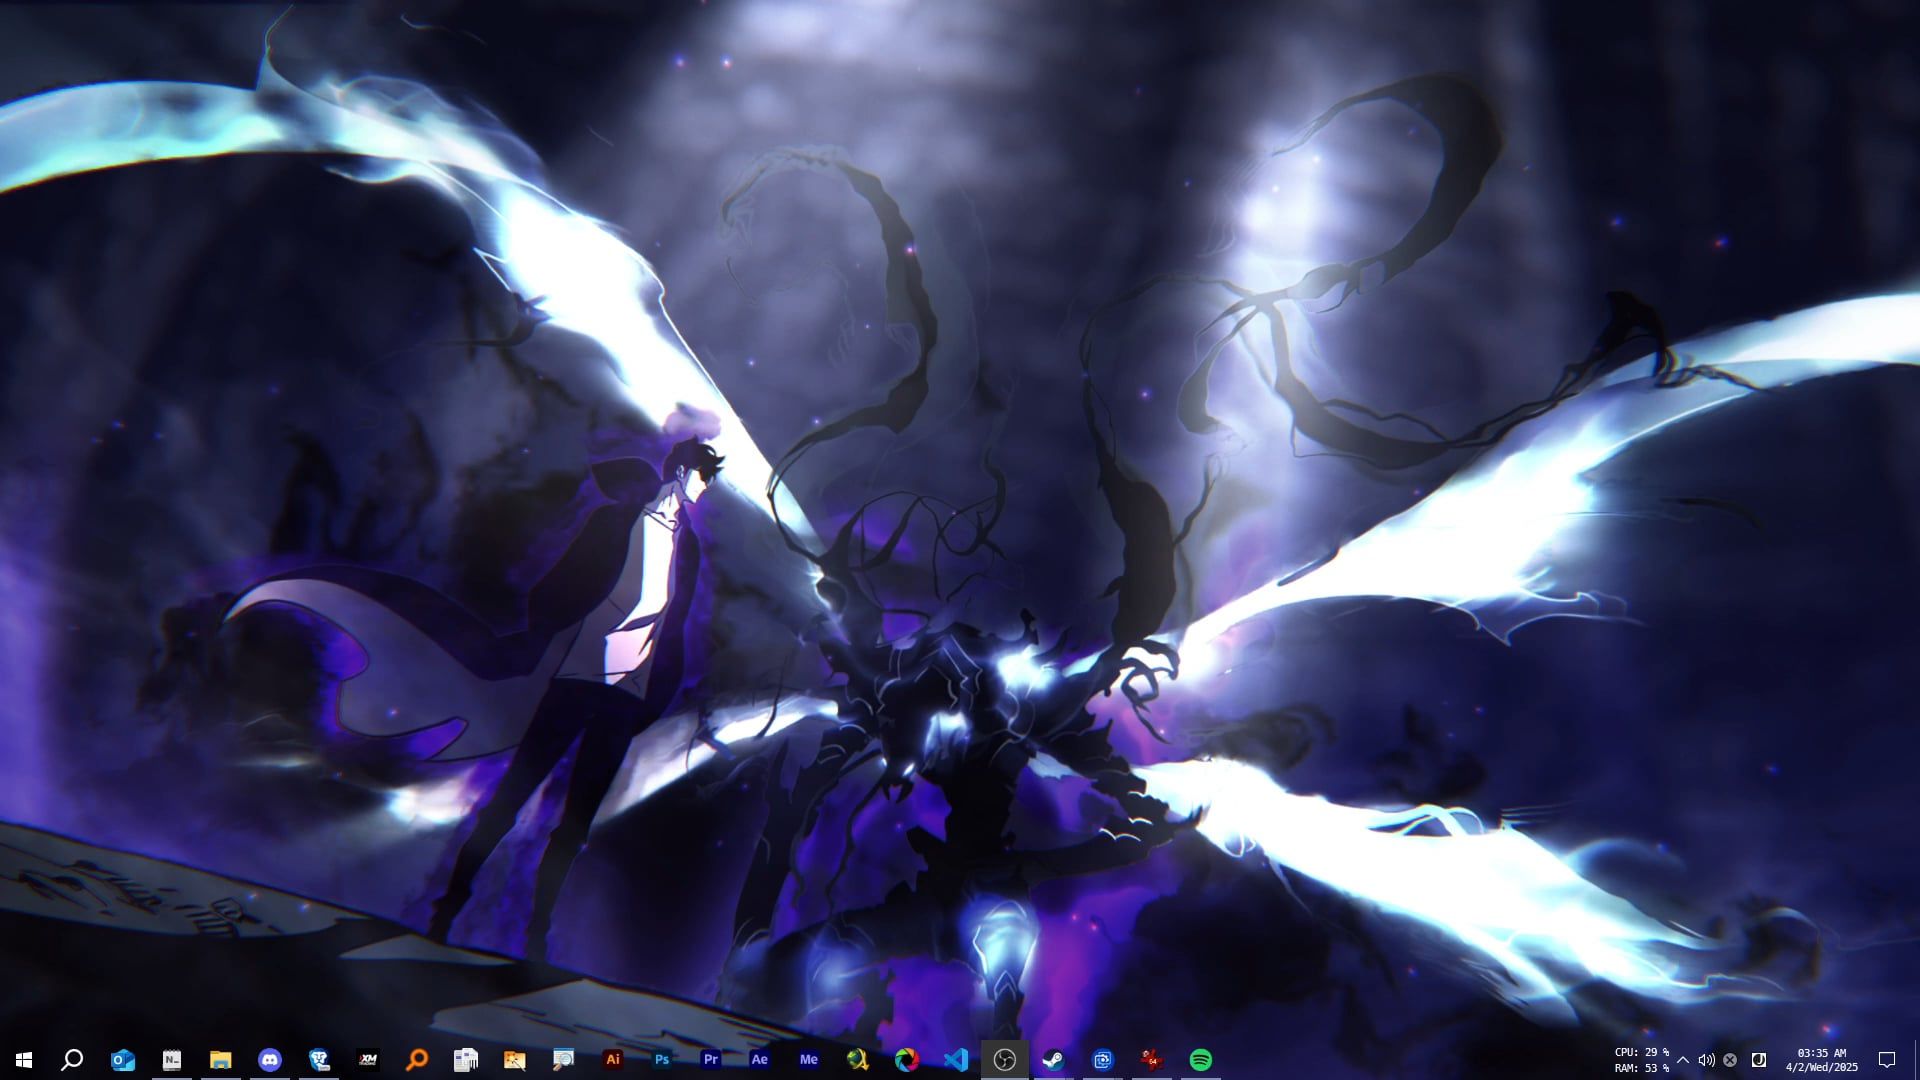The image size is (1920, 1080).
Task: Launch Outlook from the taskbar
Action: [122, 1059]
